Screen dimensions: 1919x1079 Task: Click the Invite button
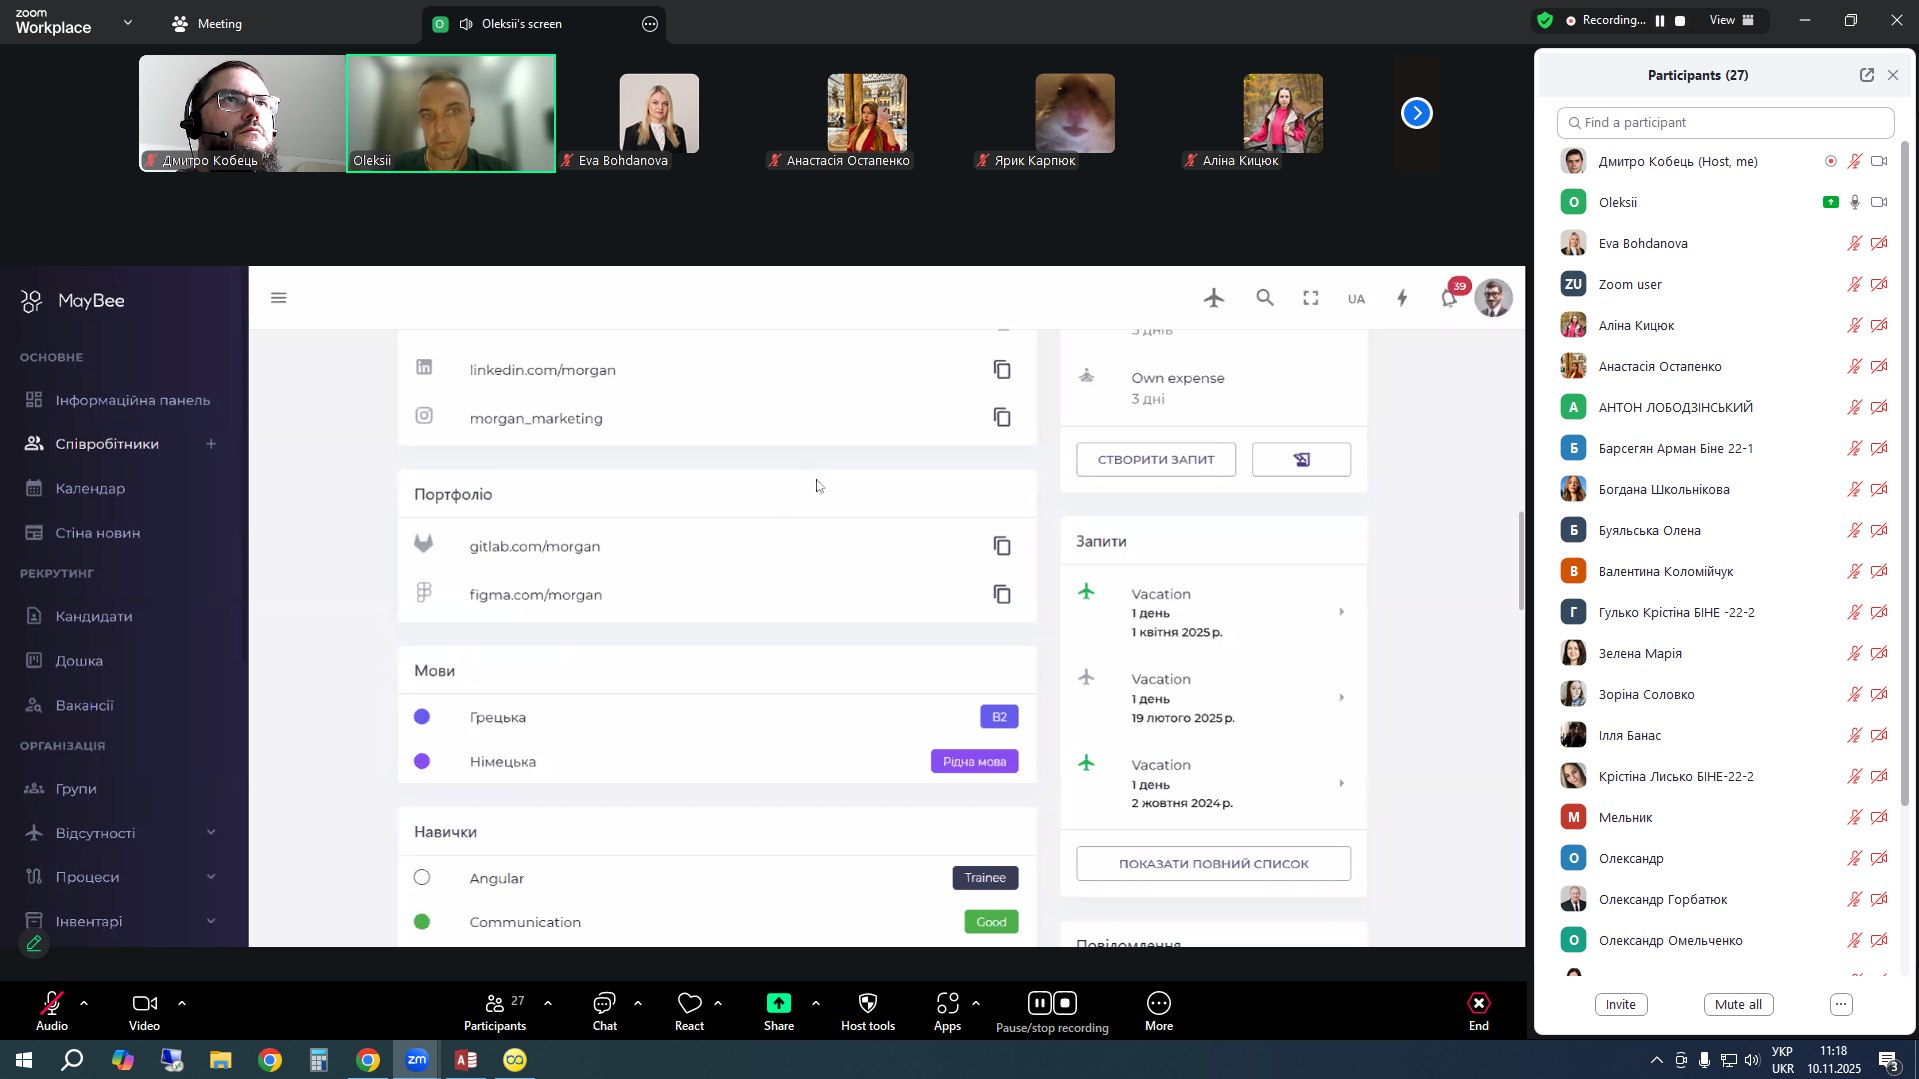(1620, 1004)
